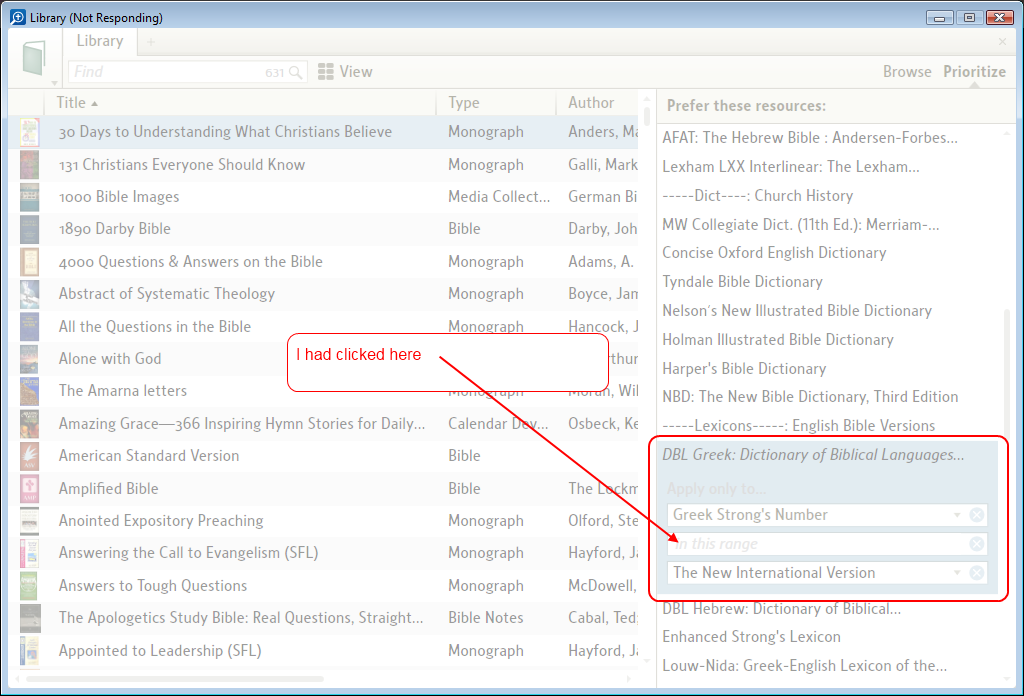
Task: Open dropdown arrow below the Library book icon
Action: coord(55,83)
